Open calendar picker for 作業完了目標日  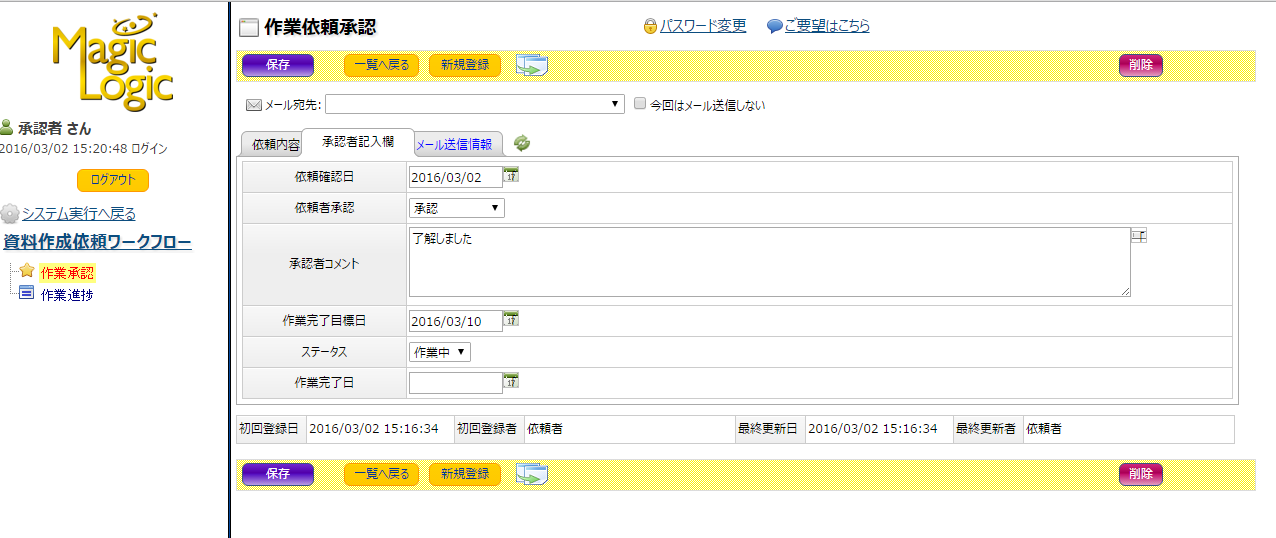pos(511,319)
